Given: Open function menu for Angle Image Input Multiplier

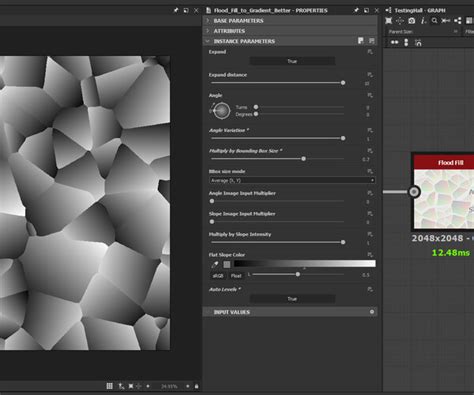Looking at the screenshot, I should click(370, 193).
